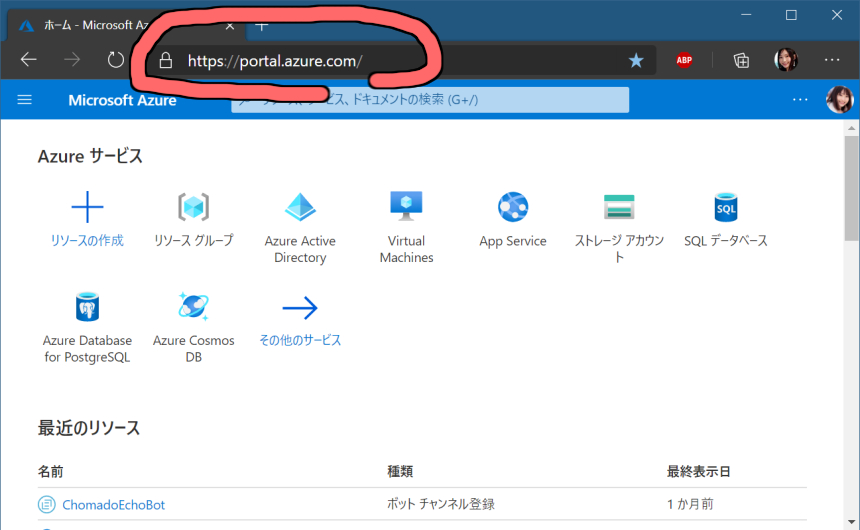Open the App Service icon
This screenshot has width=860, height=530.
pos(513,207)
